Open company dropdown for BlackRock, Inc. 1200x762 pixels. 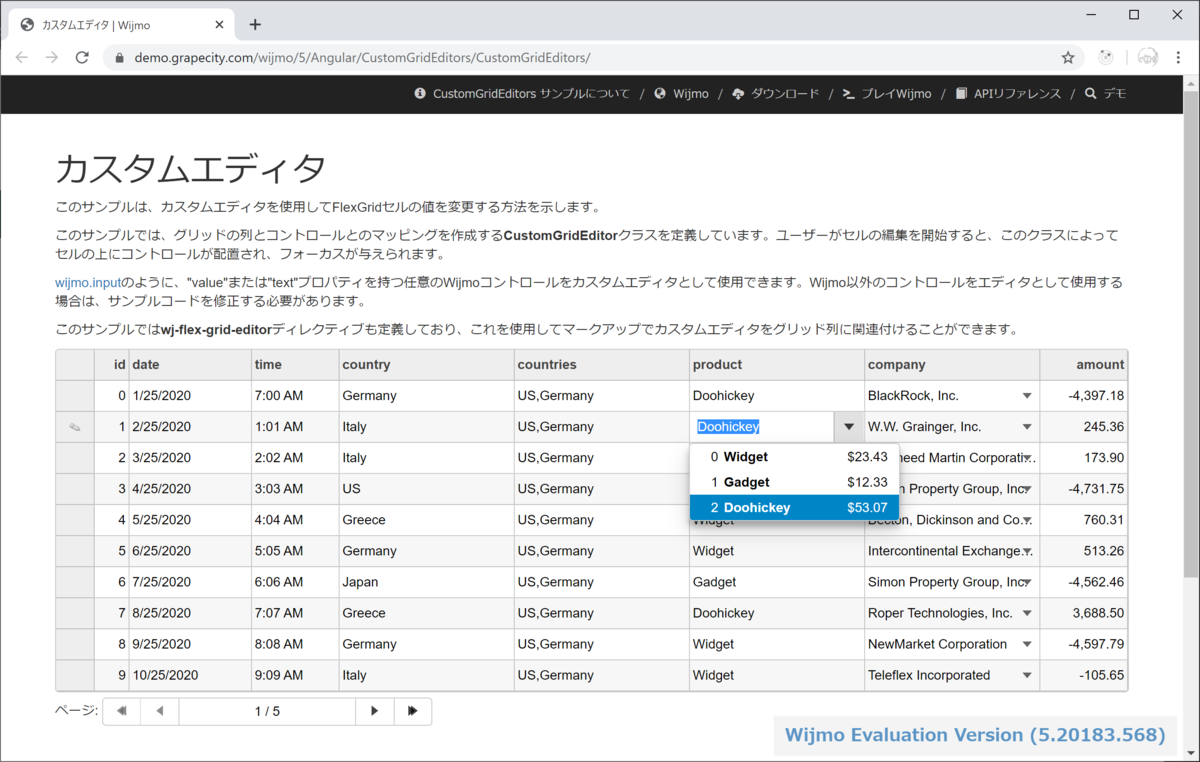[1027, 396]
